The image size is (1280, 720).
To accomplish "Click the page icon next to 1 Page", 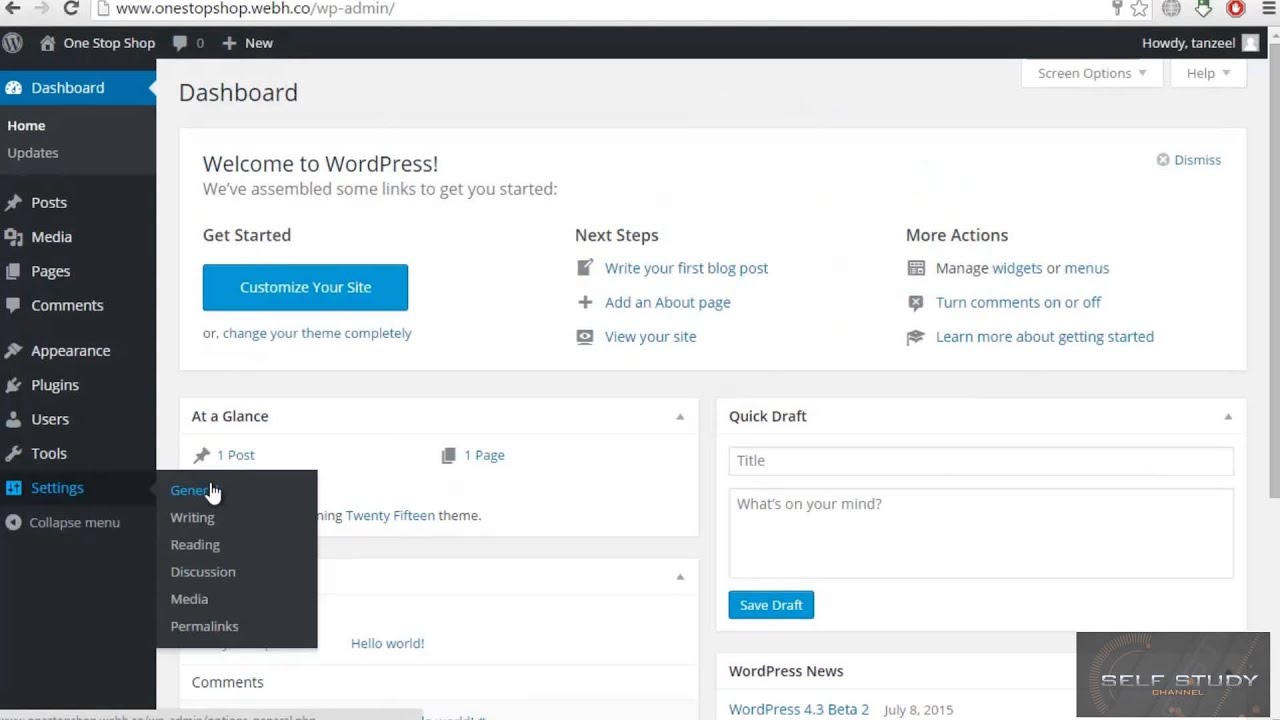I will coord(448,455).
